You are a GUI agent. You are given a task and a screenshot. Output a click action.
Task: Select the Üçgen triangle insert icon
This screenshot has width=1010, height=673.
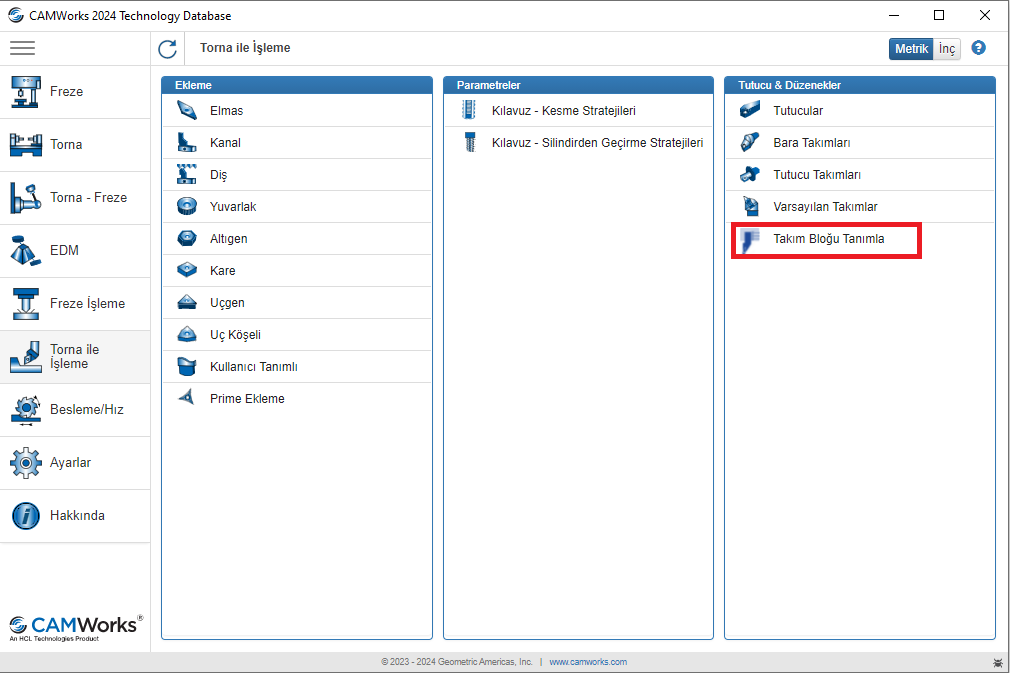pyautogui.click(x=186, y=303)
